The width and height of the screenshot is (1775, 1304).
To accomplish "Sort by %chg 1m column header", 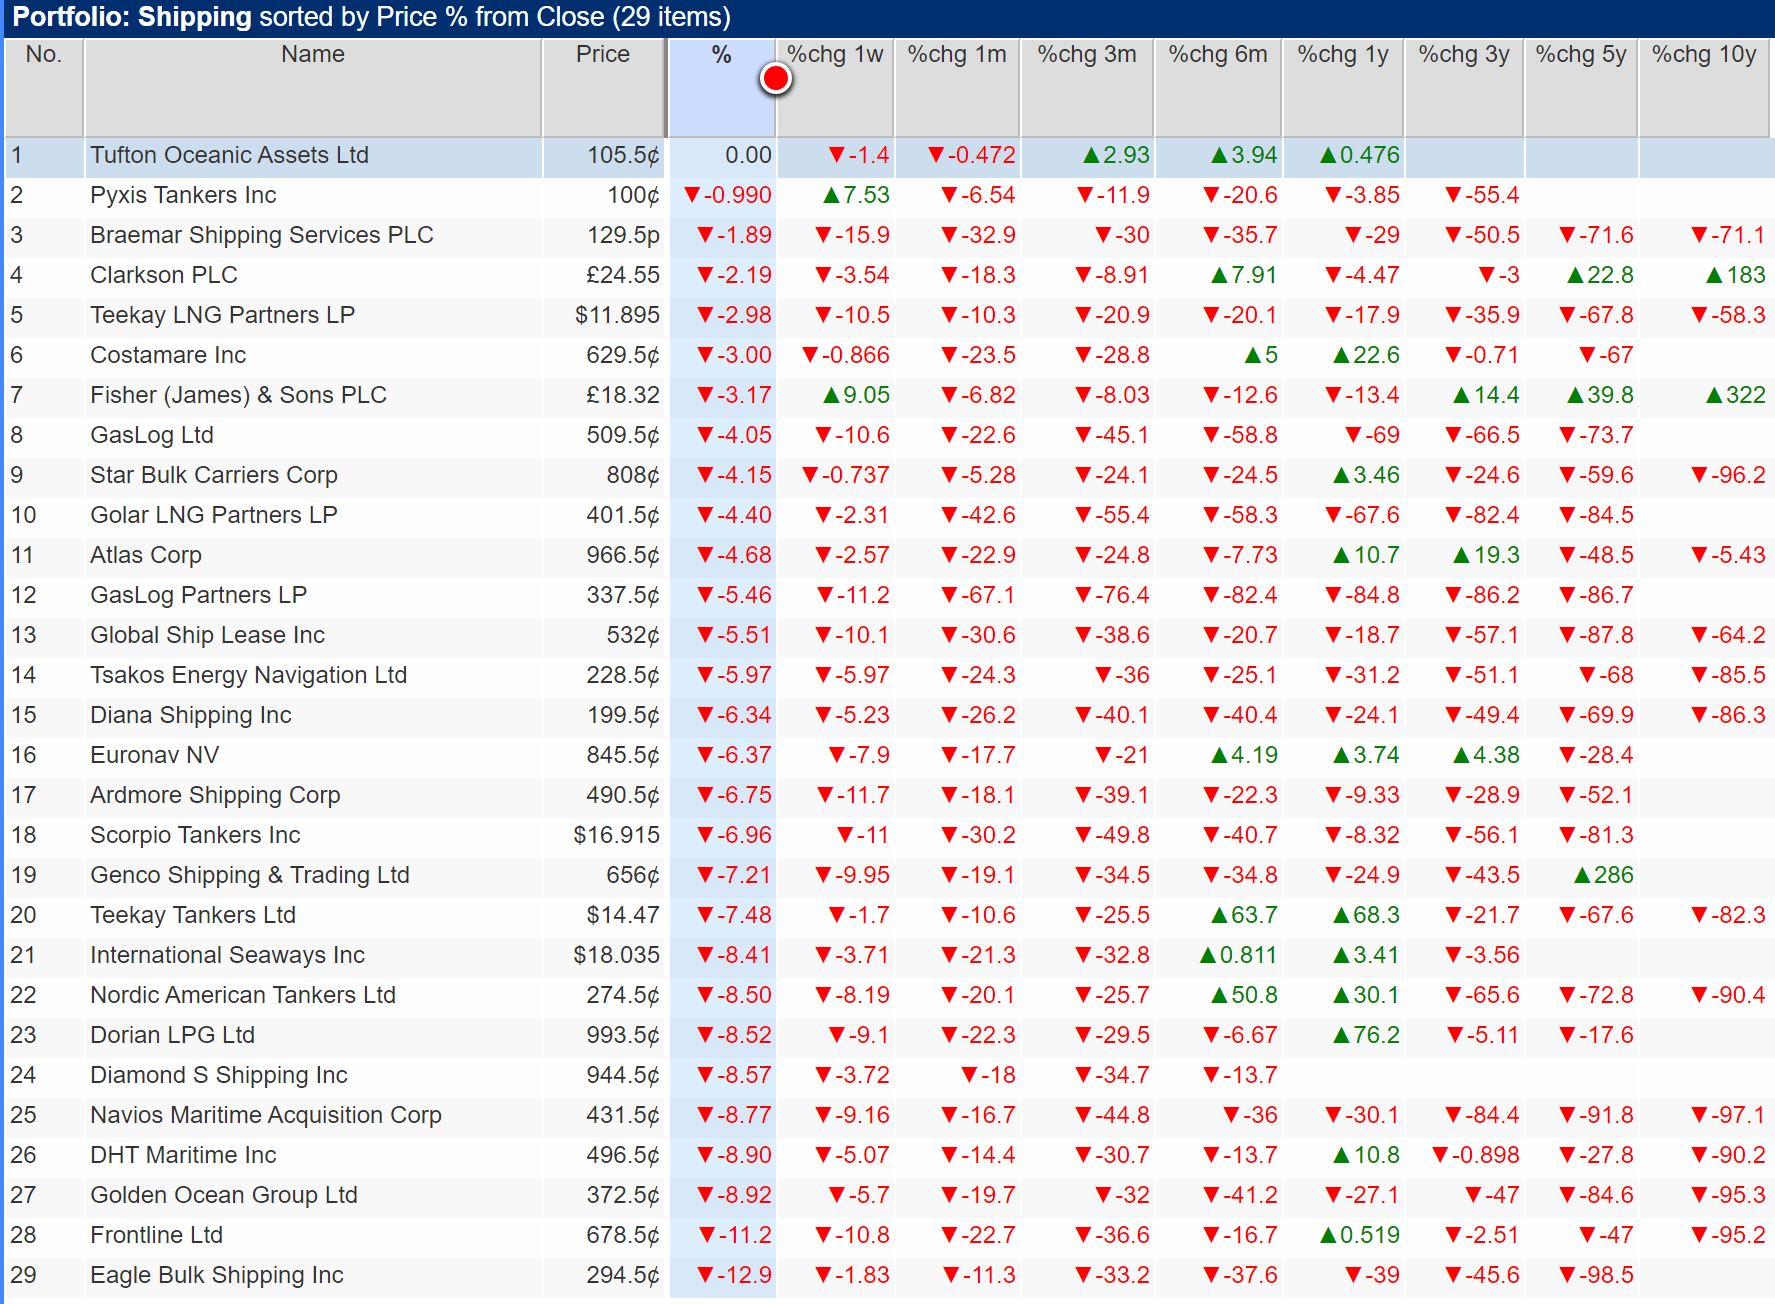I will [x=958, y=87].
